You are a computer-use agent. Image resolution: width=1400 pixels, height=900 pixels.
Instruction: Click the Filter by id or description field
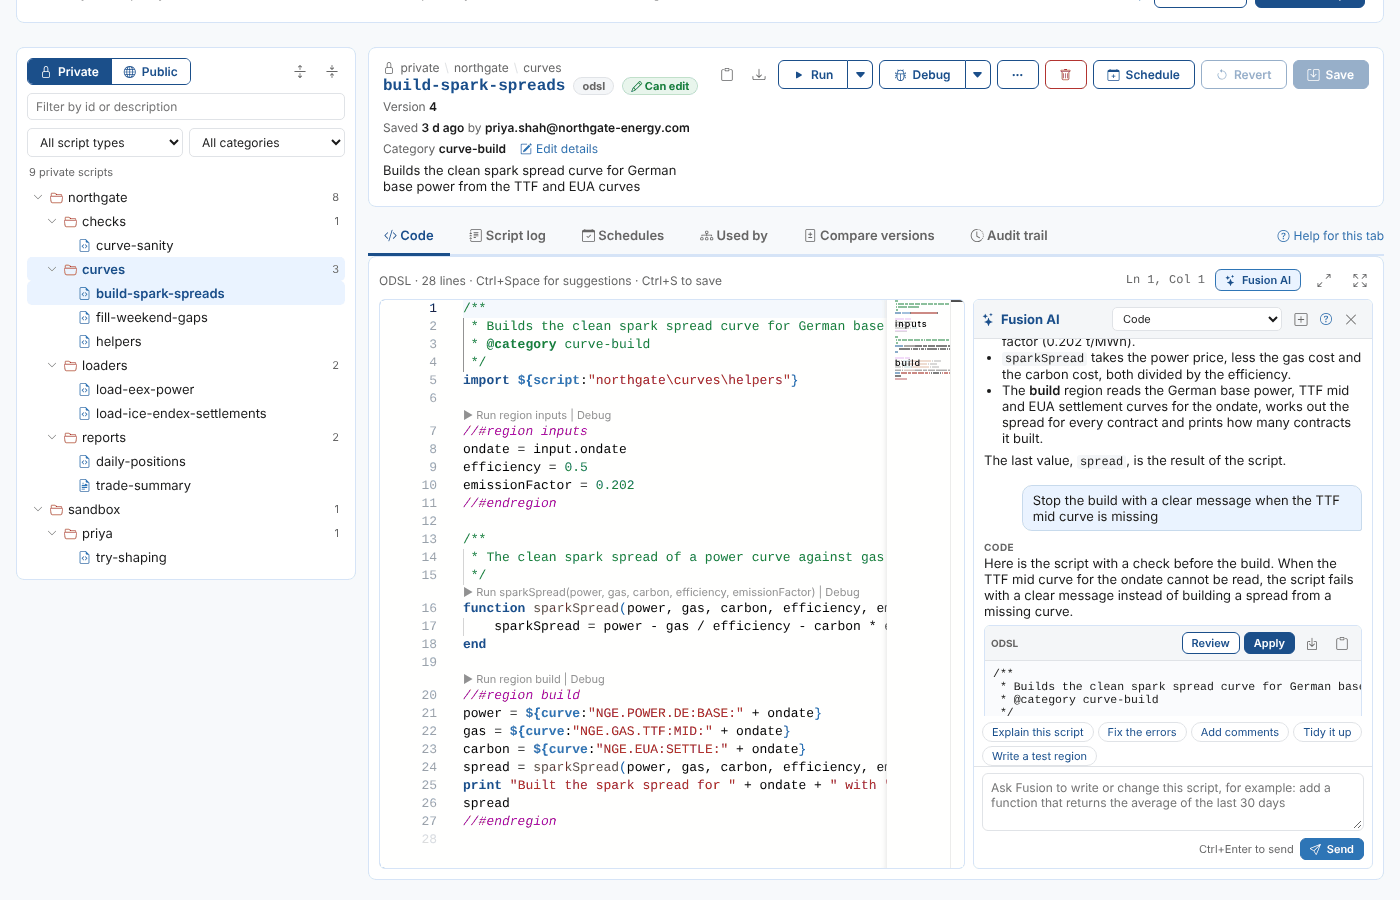(186, 107)
